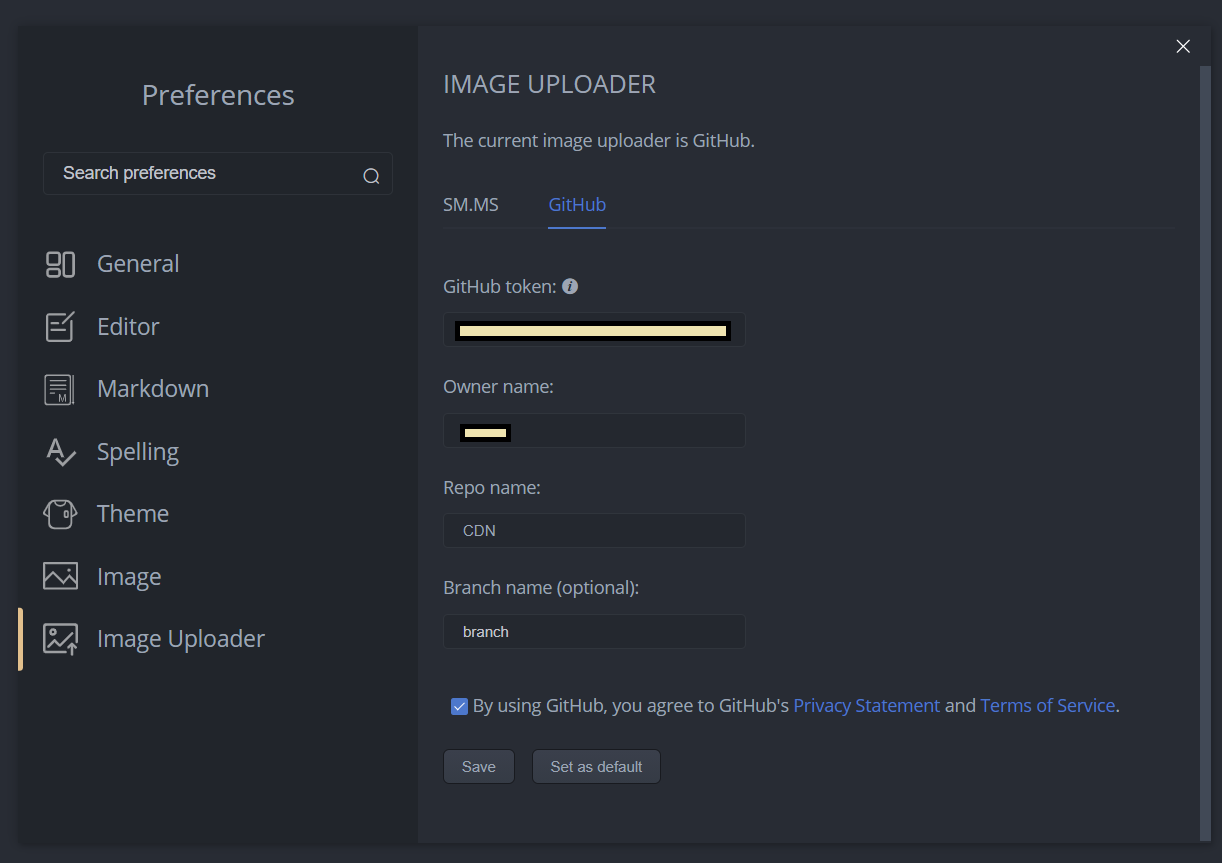Focus the Search preferences field
Screen dimensions: 1222x863
pyautogui.click(x=218, y=174)
